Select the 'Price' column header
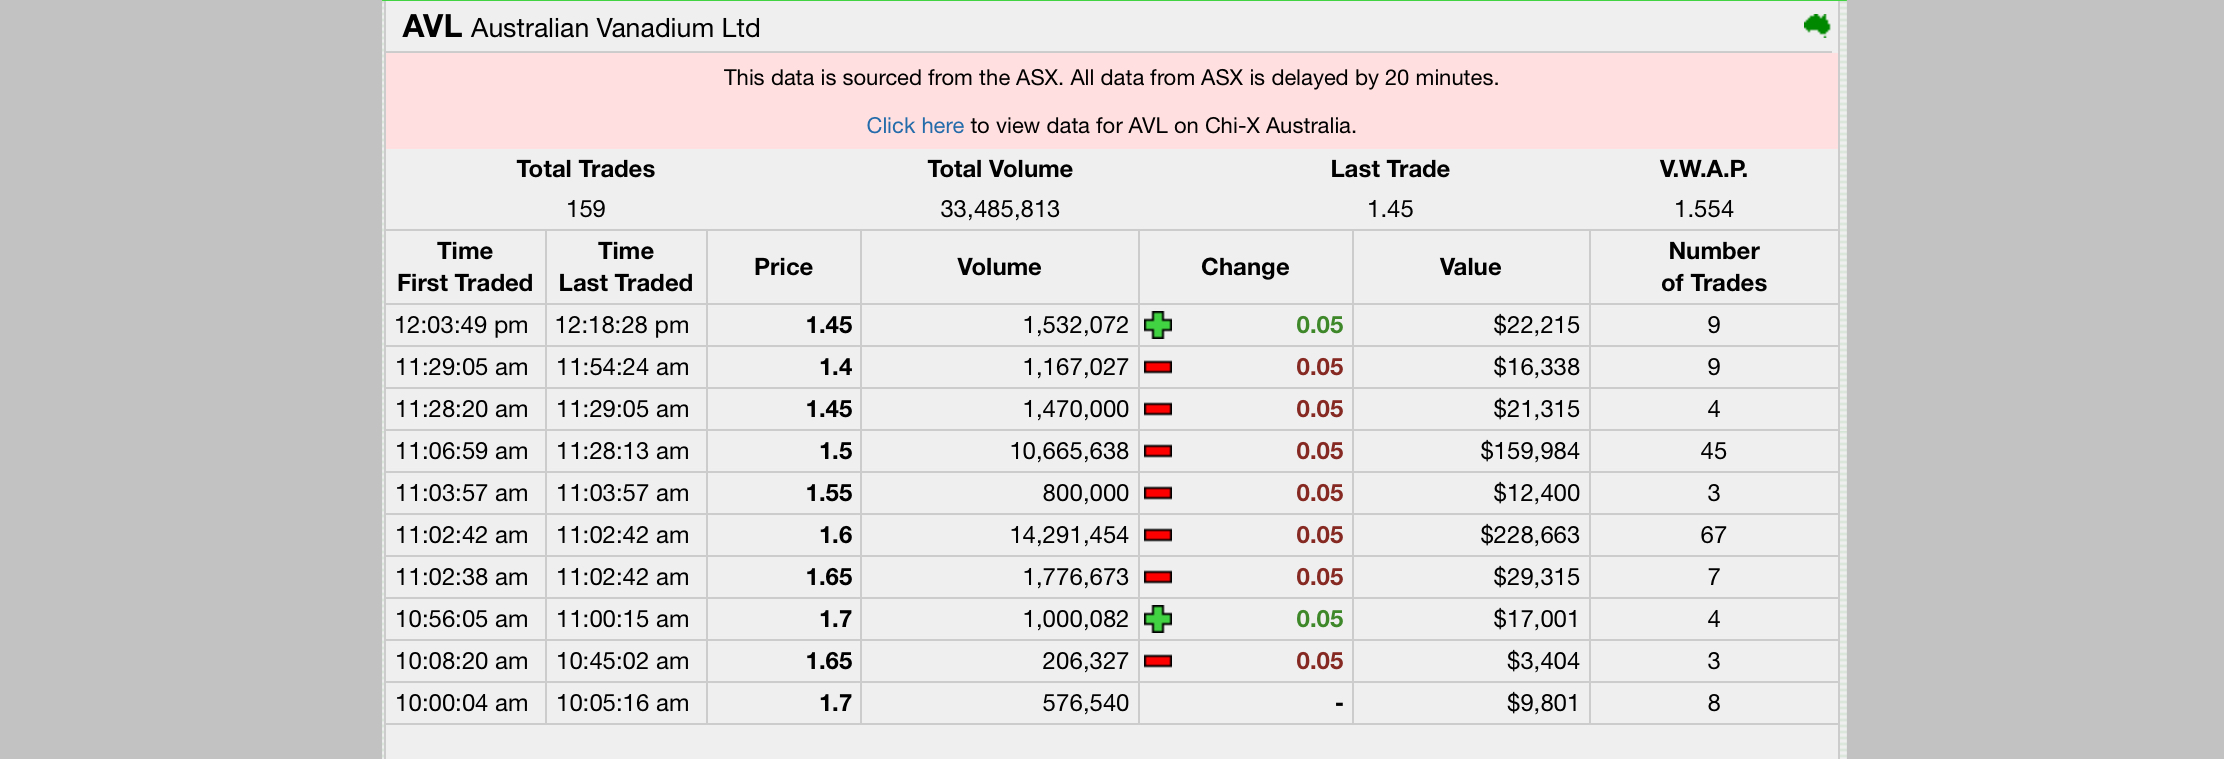 [783, 267]
